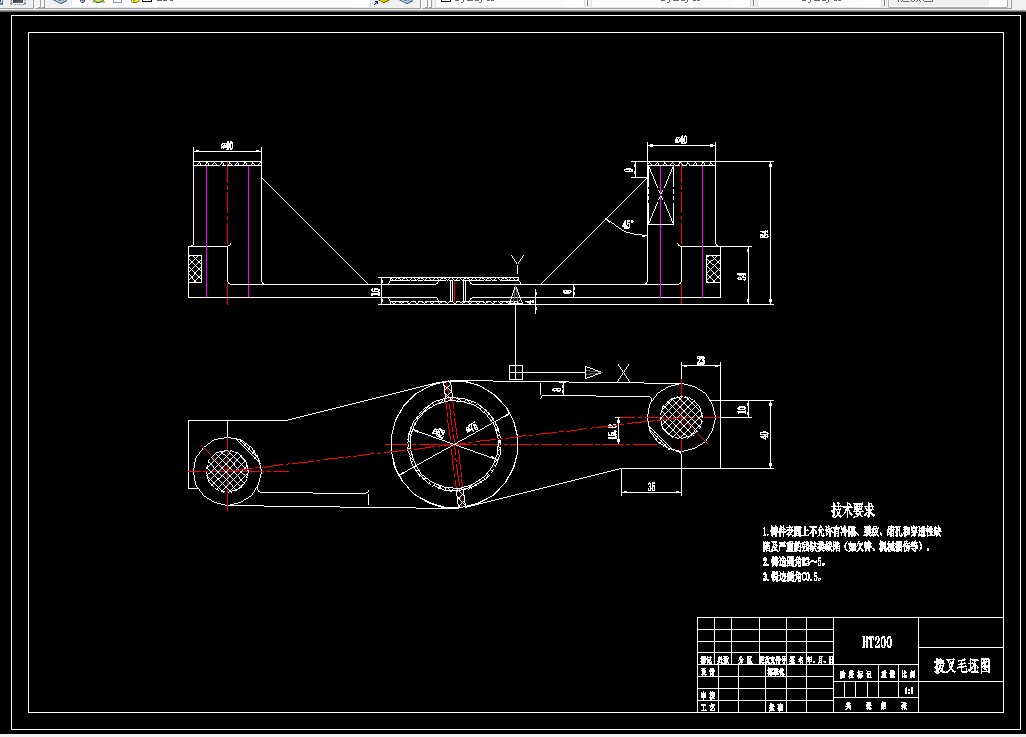Click the 比例 title block cell
The height and width of the screenshot is (737, 1026).
click(908, 674)
